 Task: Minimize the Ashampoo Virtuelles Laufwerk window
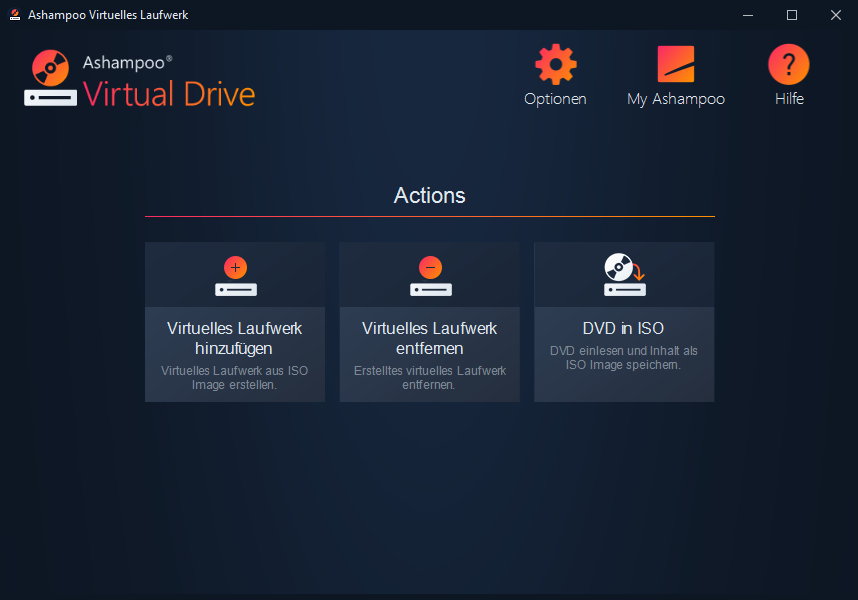[x=748, y=15]
